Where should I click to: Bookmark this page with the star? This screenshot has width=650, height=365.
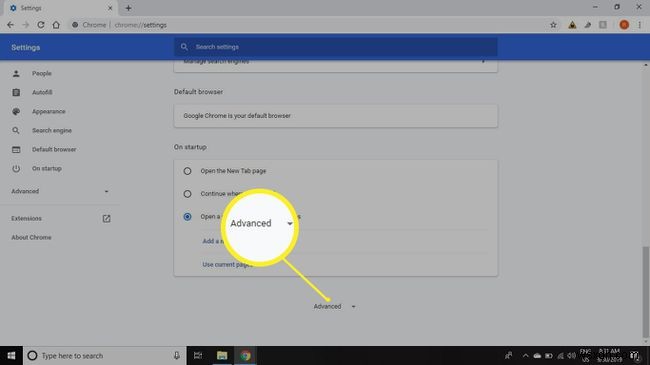[553, 25]
